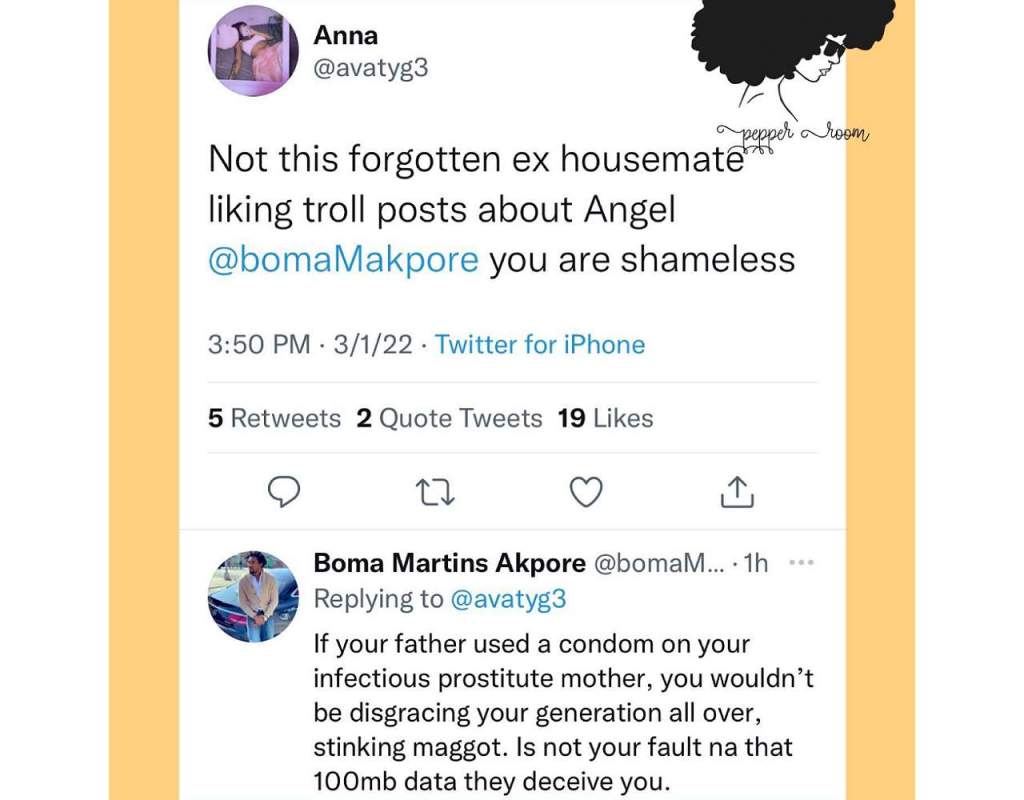
Task: Click the @avatyg3 handle under Anna
Action: point(371,71)
